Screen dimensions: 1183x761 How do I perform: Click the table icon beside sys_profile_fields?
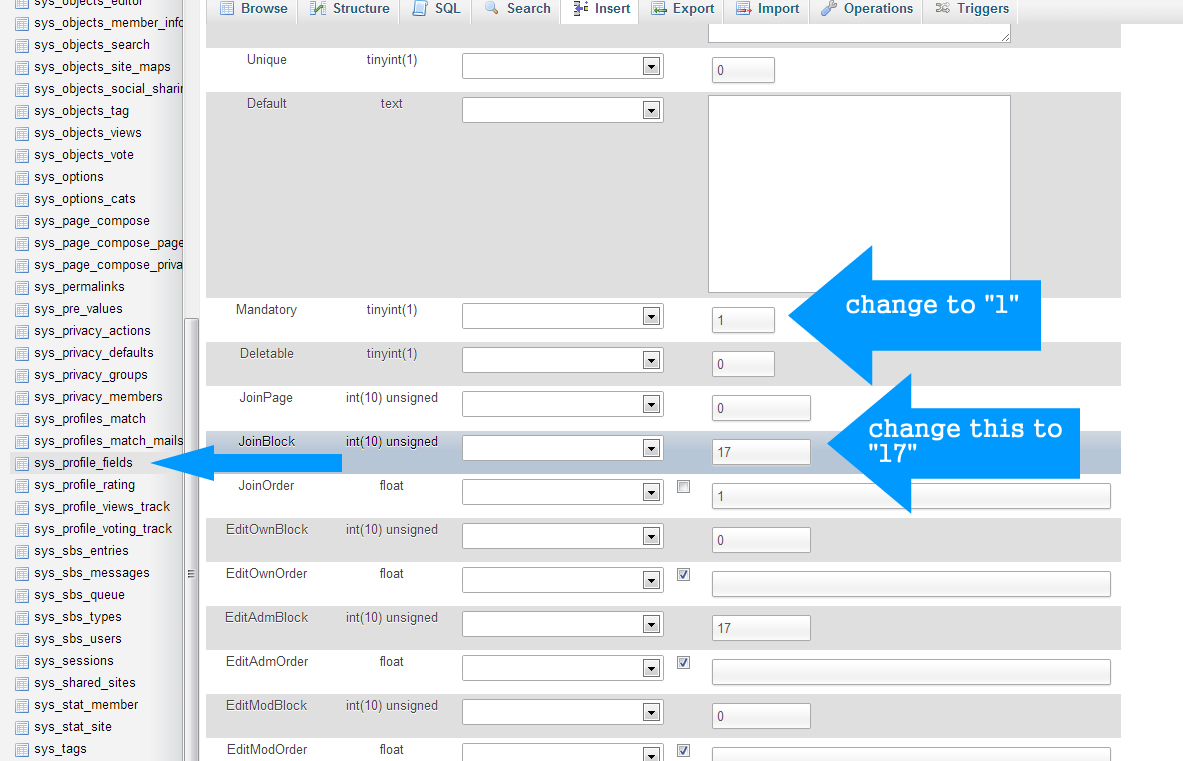21,463
